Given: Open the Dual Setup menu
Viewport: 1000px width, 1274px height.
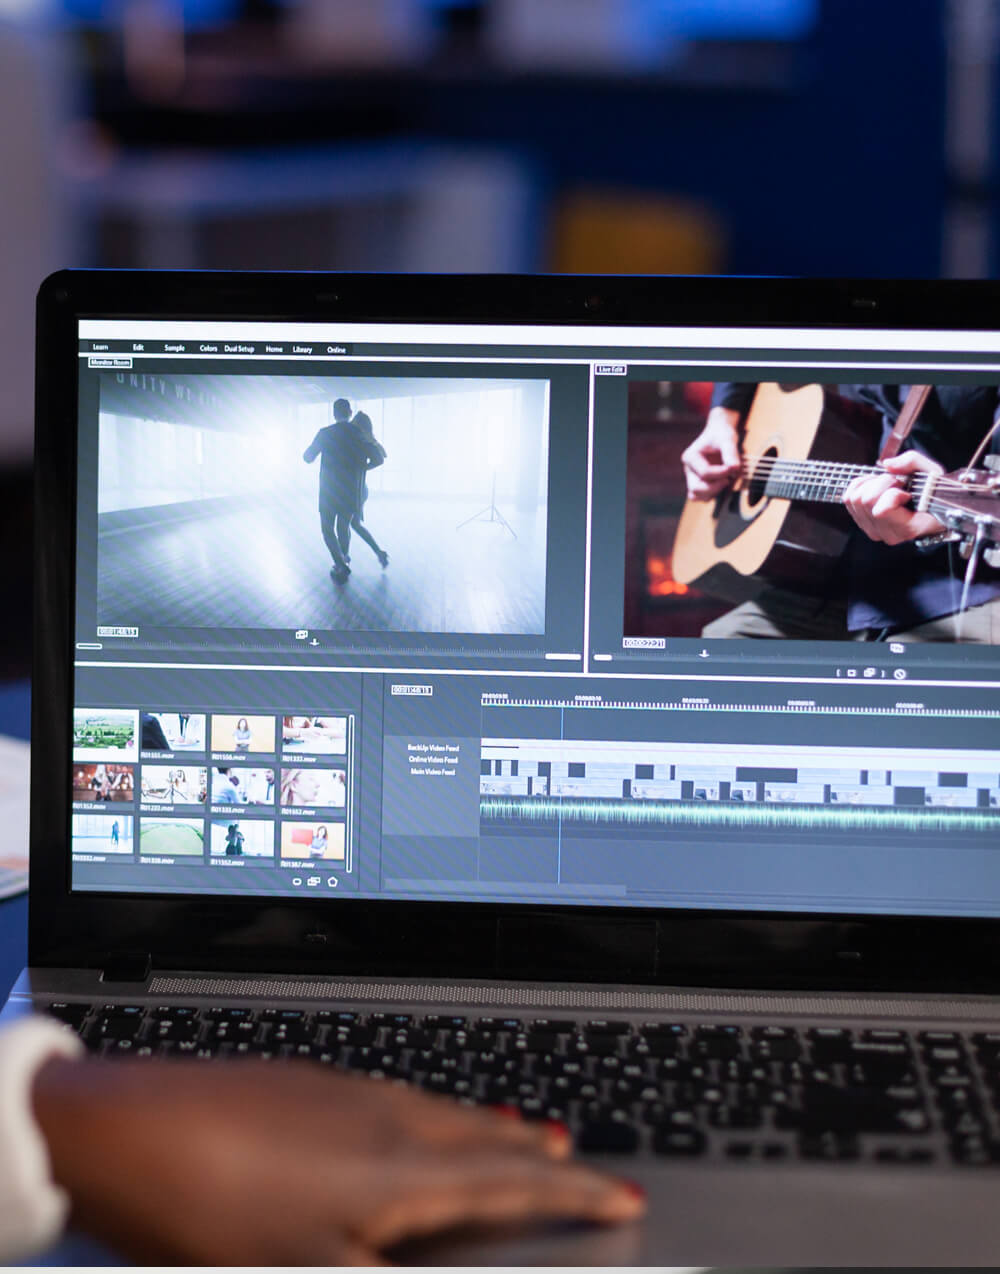Looking at the screenshot, I should (x=239, y=349).
